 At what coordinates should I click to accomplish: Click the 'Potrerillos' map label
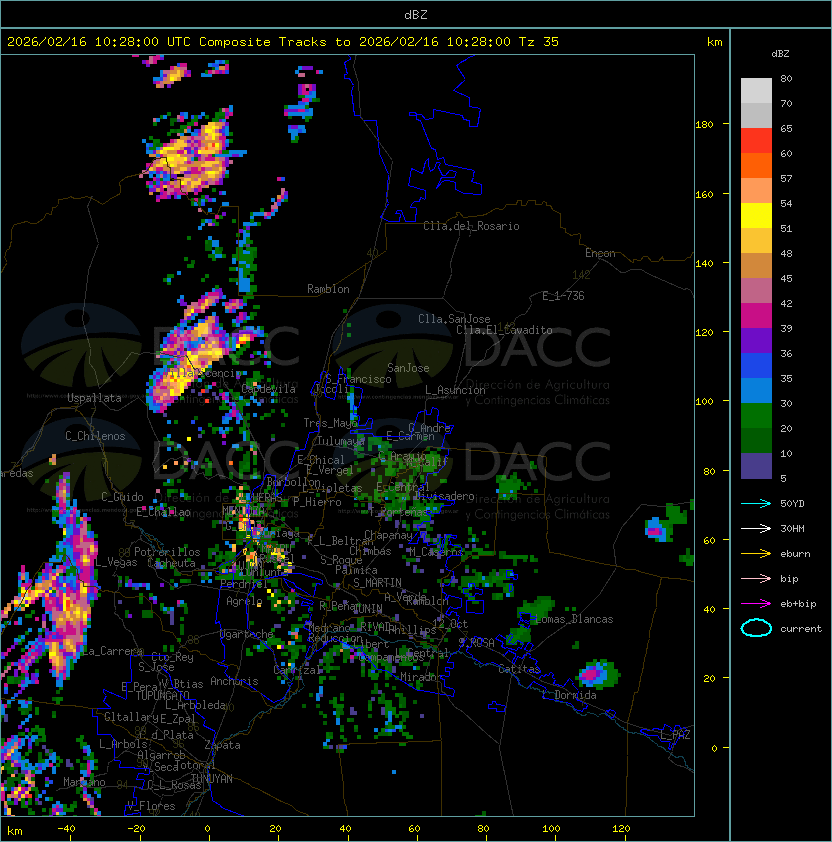(167, 552)
